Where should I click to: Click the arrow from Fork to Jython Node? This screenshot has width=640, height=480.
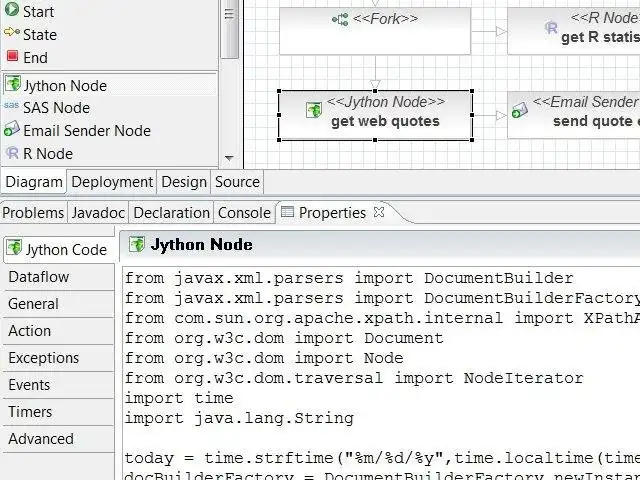[x=375, y=72]
